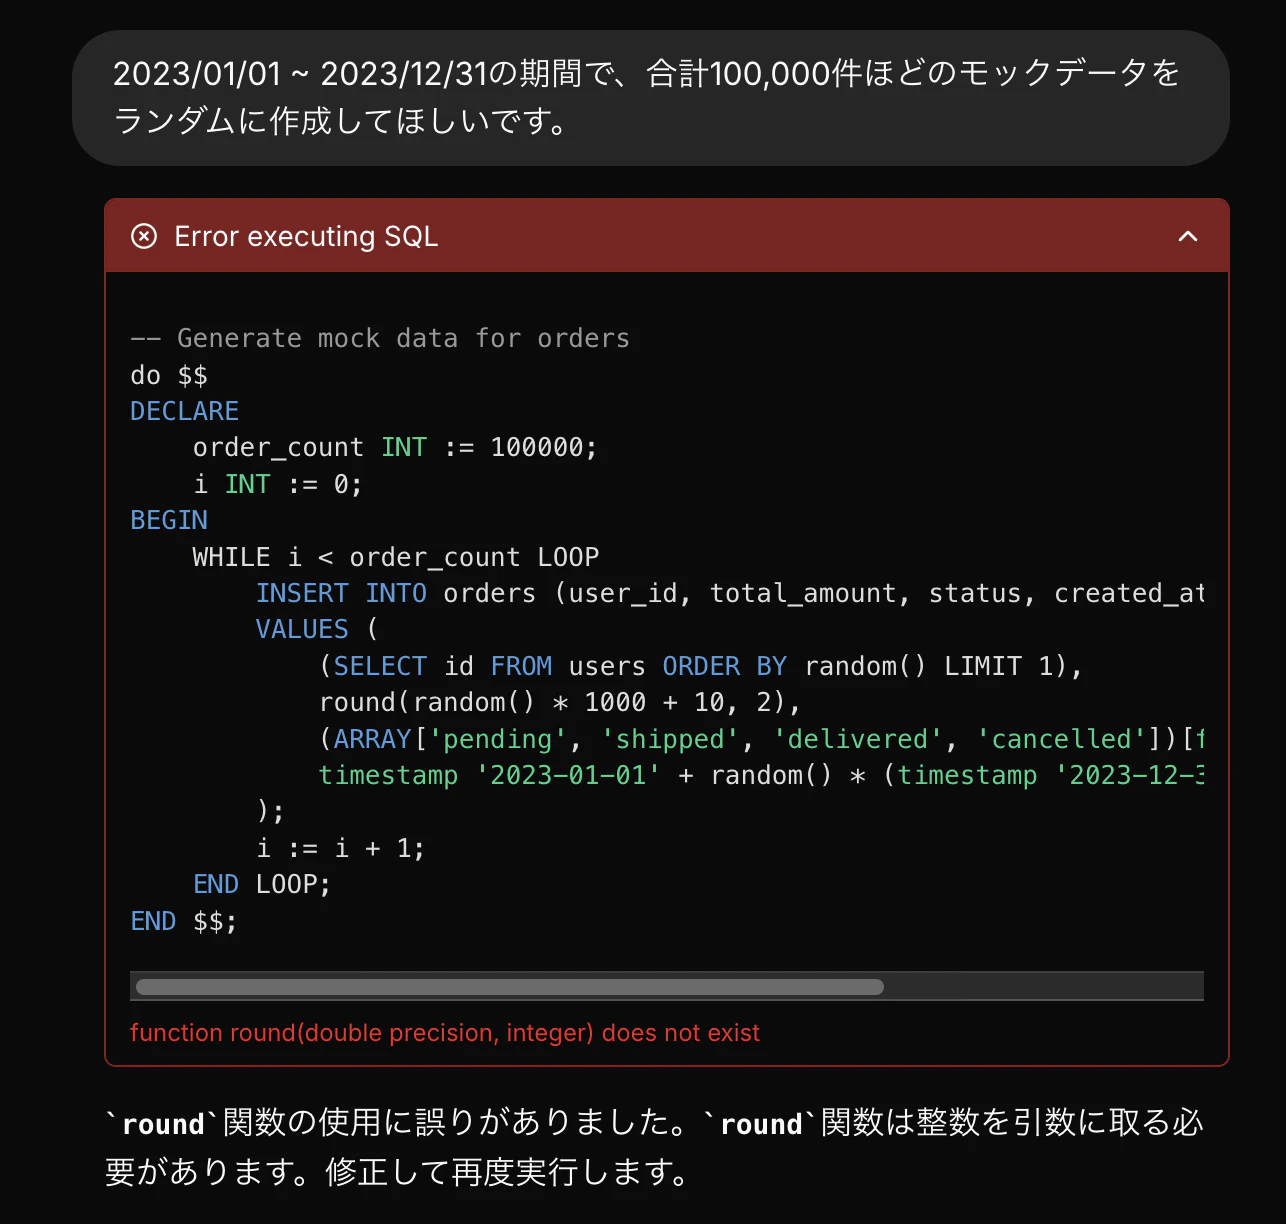1286x1224 pixels.
Task: Select the red error message about round function
Action: click(445, 1032)
